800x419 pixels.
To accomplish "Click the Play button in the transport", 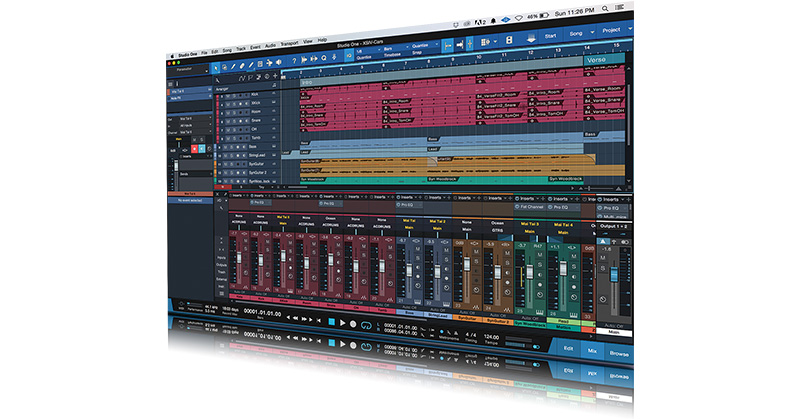I will (x=341, y=324).
